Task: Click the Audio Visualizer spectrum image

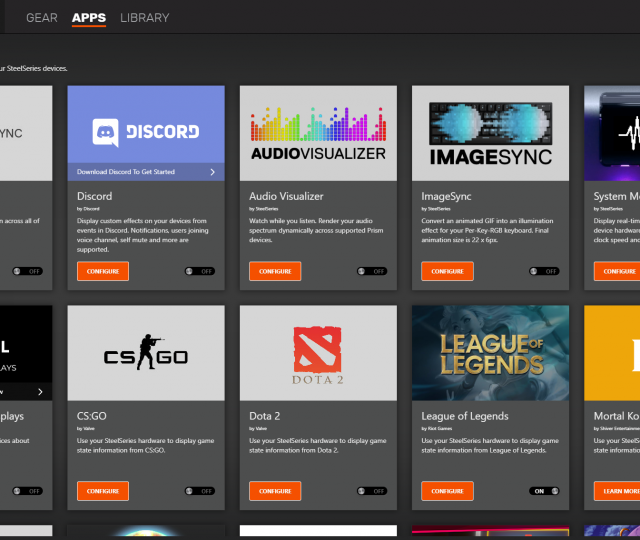Action: [x=318, y=133]
